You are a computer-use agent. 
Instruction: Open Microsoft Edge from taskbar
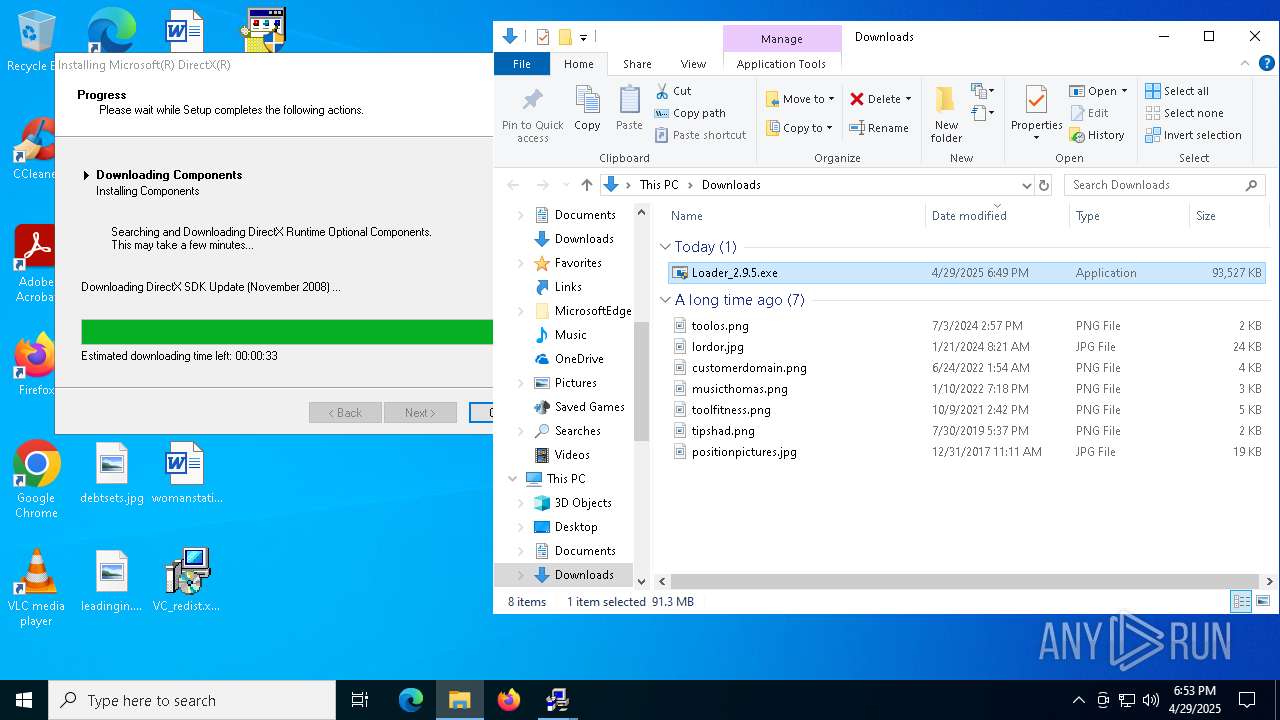coord(411,700)
